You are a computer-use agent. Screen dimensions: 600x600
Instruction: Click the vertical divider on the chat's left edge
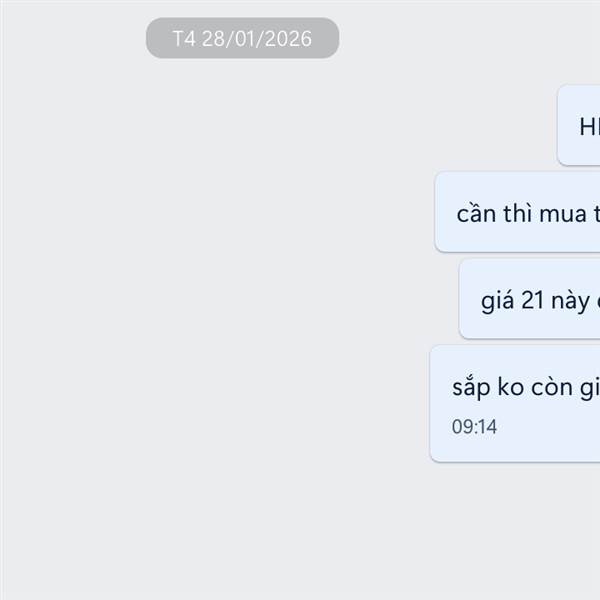click(2, 300)
